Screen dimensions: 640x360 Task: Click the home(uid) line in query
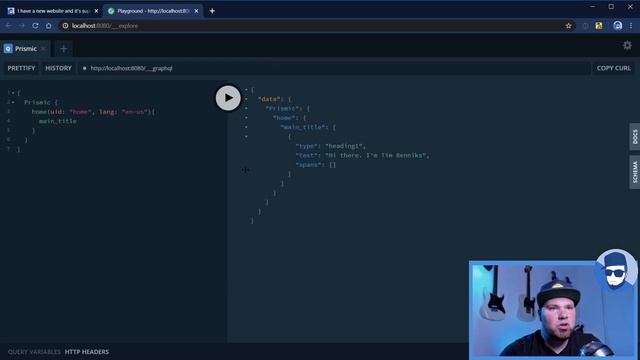click(x=93, y=112)
